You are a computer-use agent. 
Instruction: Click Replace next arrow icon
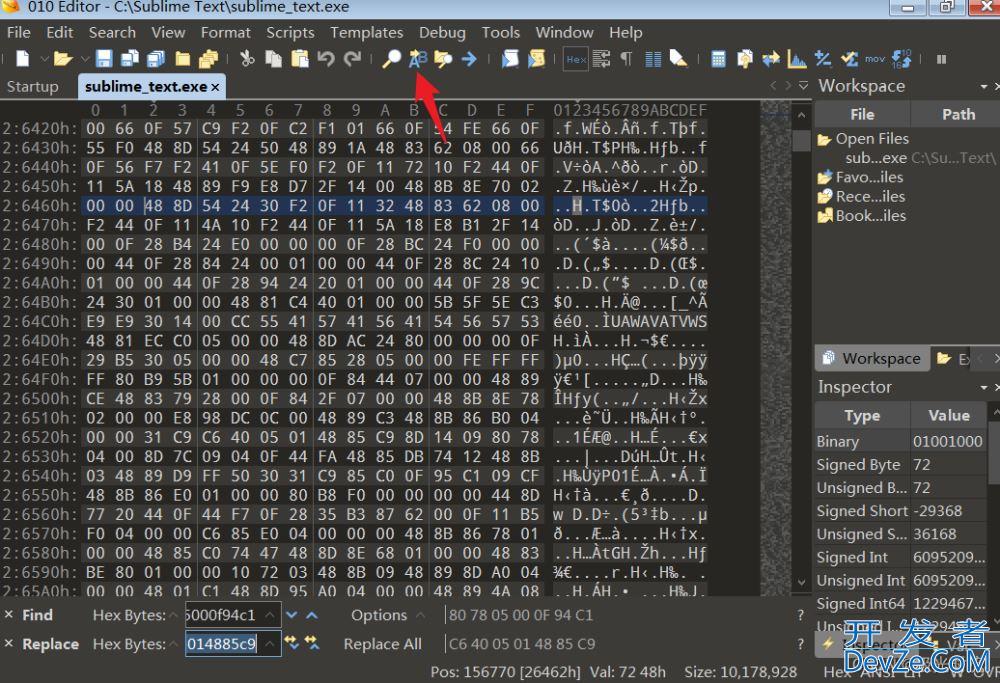(x=291, y=643)
